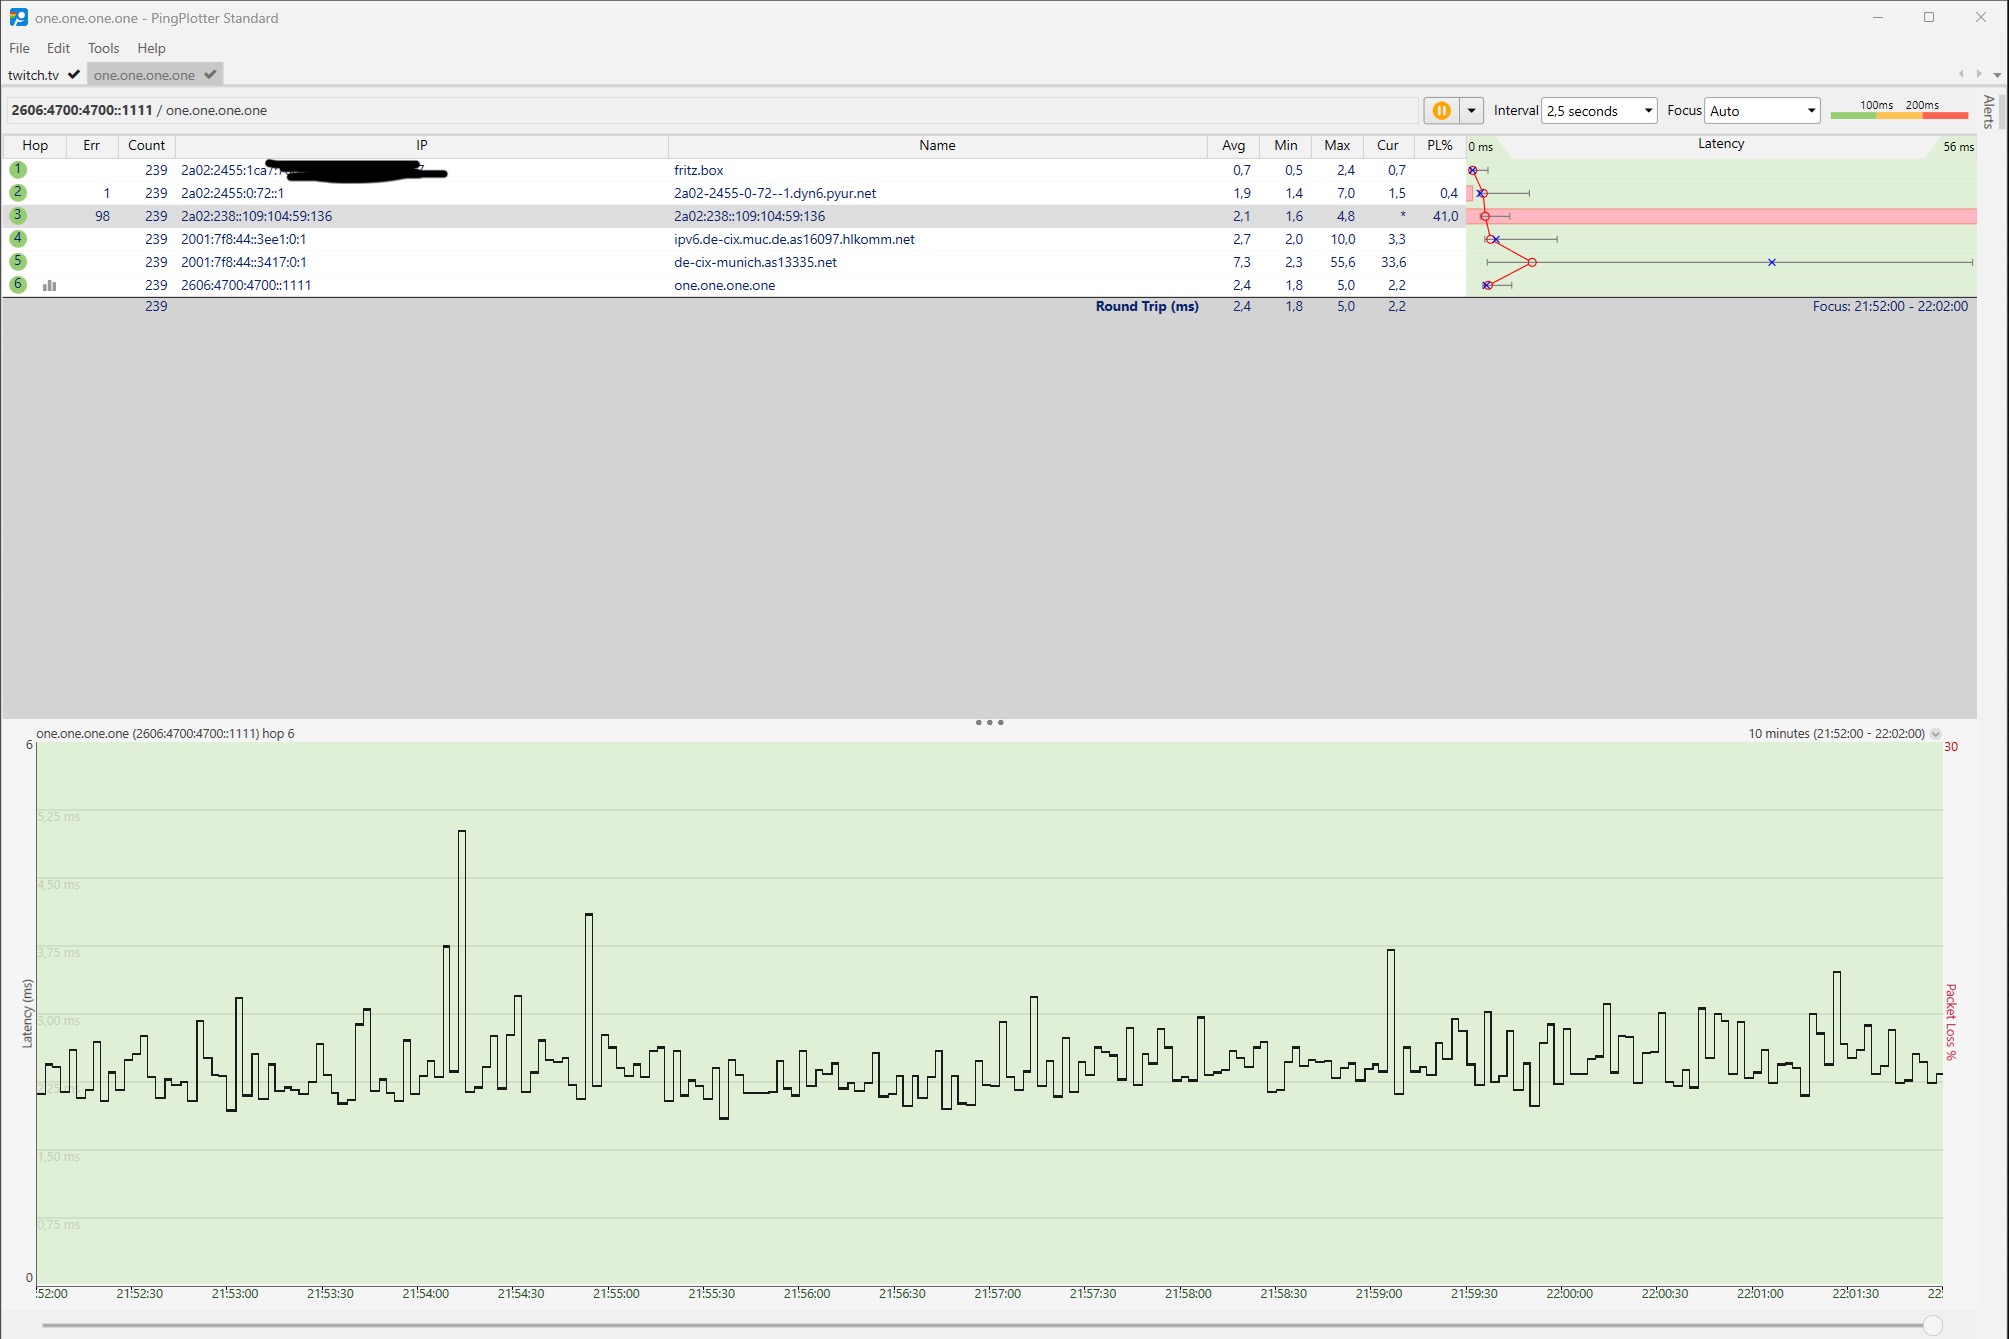
Task: Click the hop 6 bar graph icon
Action: (x=49, y=286)
